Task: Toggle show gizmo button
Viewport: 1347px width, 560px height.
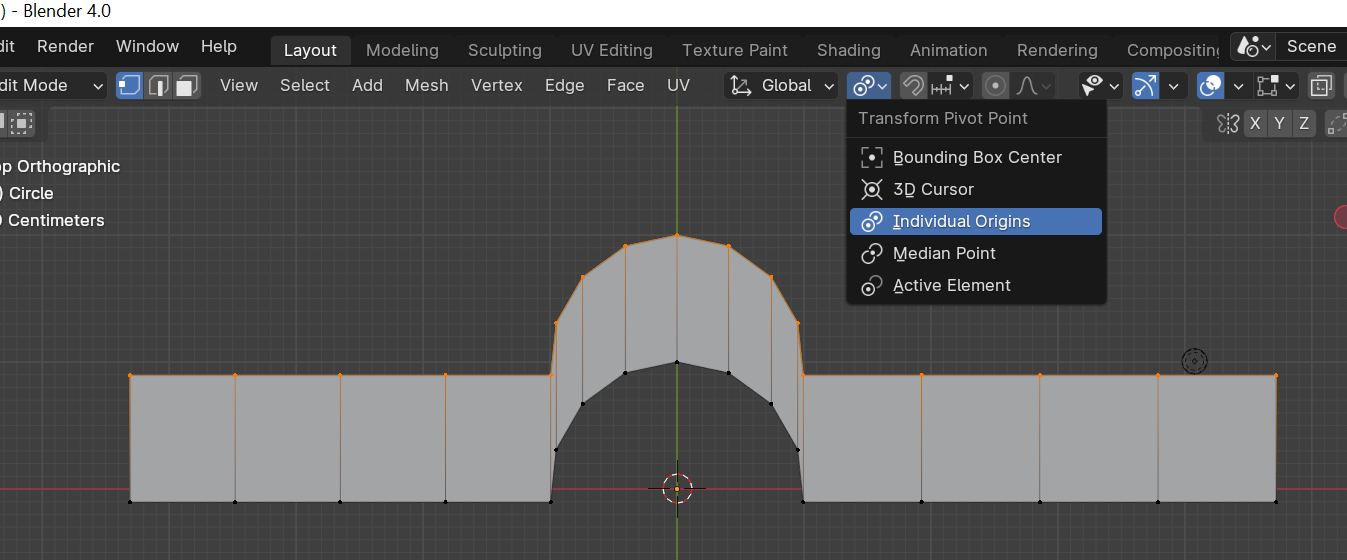Action: click(1145, 86)
